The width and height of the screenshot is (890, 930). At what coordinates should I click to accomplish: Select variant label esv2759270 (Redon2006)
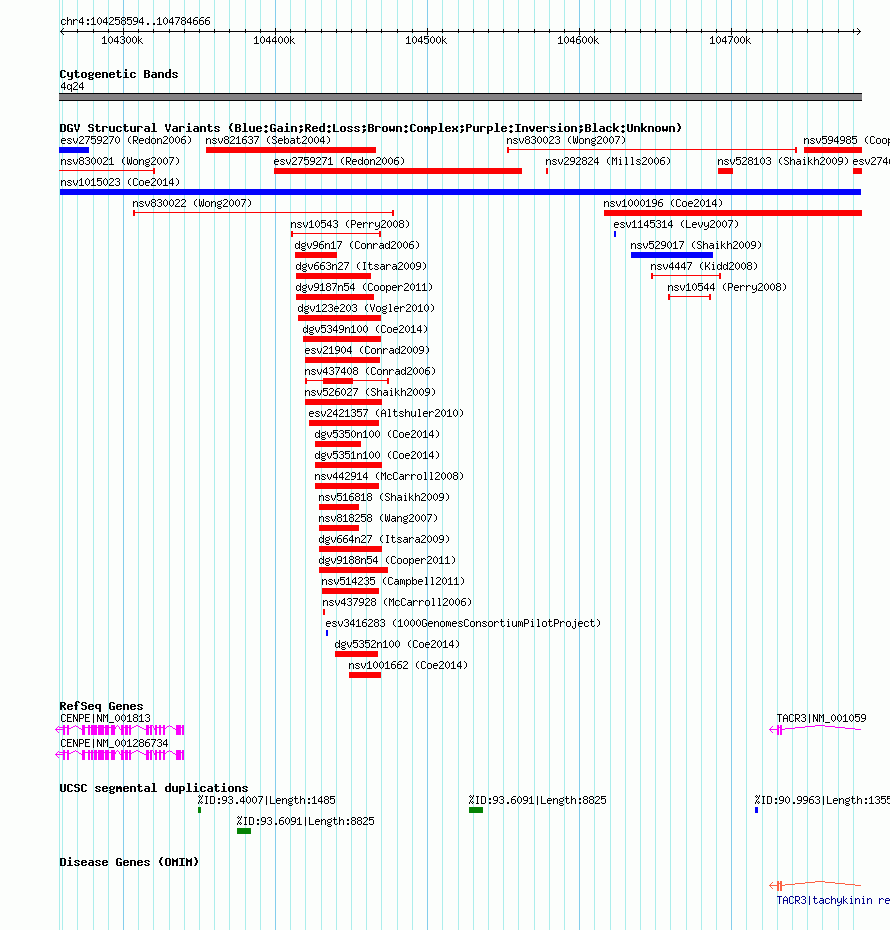click(126, 141)
